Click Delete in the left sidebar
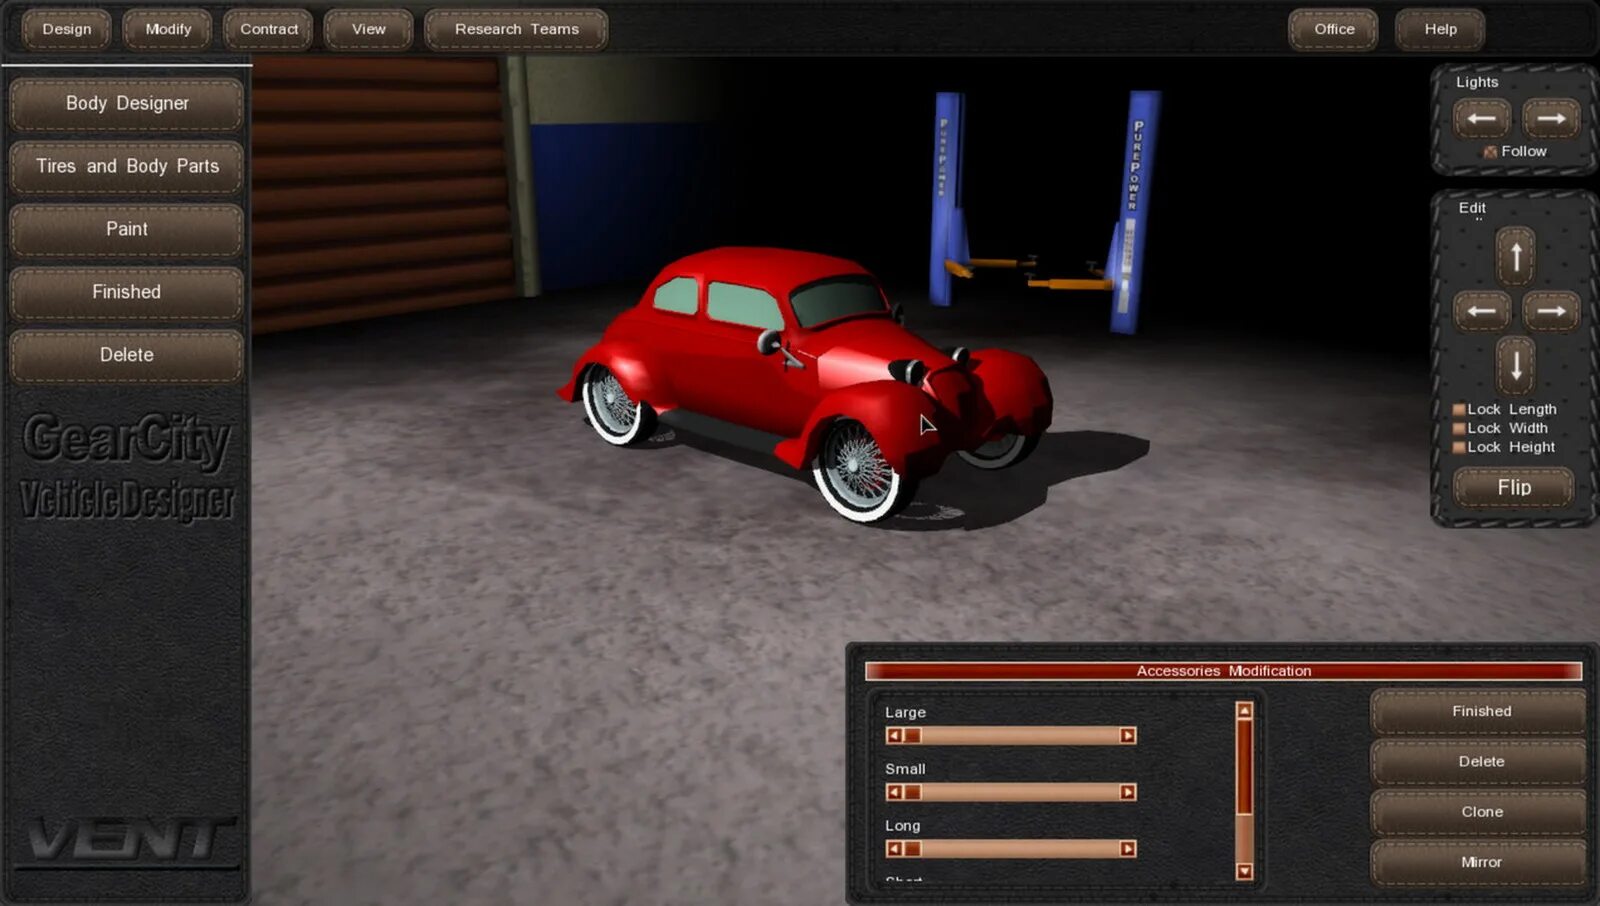The height and width of the screenshot is (906, 1600). pyautogui.click(x=127, y=355)
